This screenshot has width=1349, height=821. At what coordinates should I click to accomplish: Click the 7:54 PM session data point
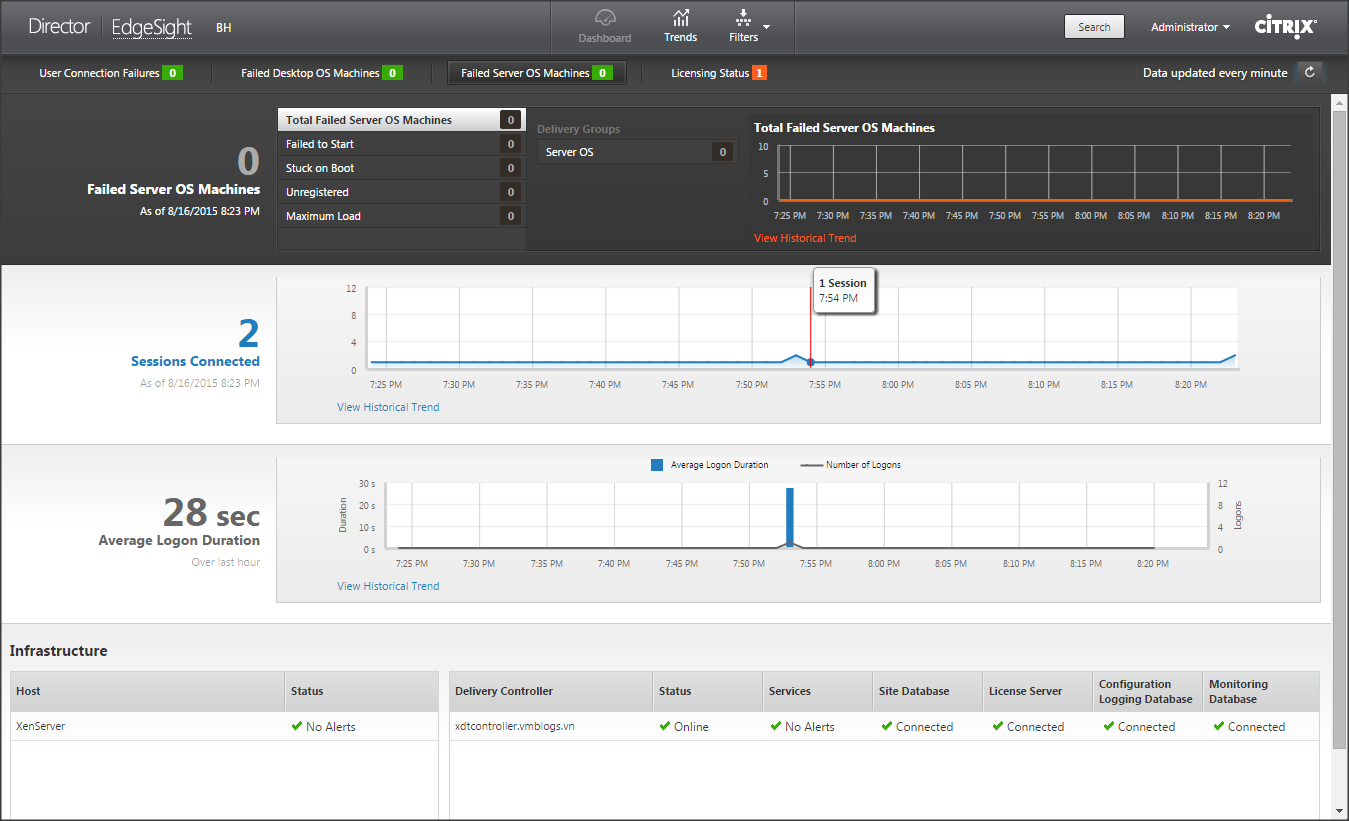pyautogui.click(x=811, y=362)
